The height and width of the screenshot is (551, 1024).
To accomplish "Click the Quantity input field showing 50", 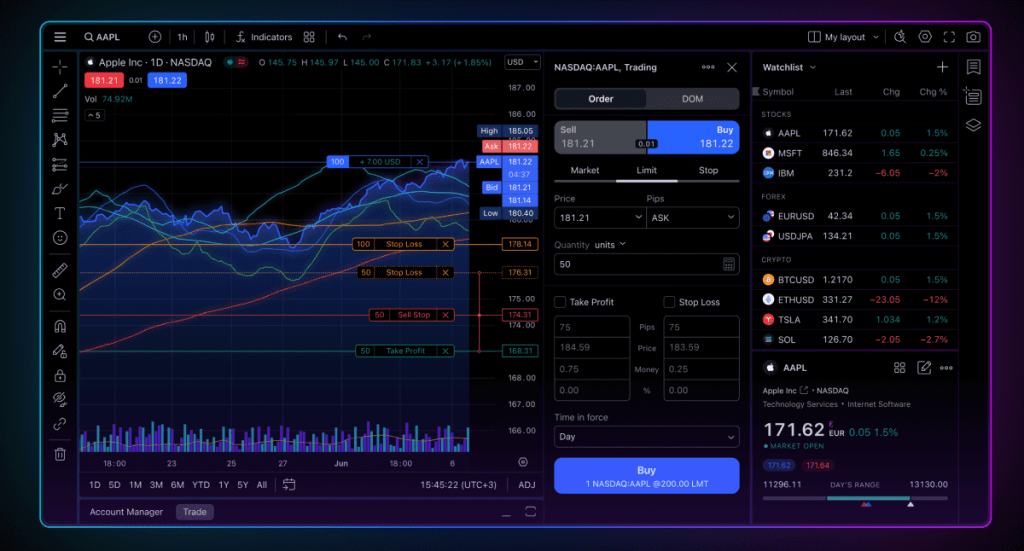I will [x=636, y=264].
